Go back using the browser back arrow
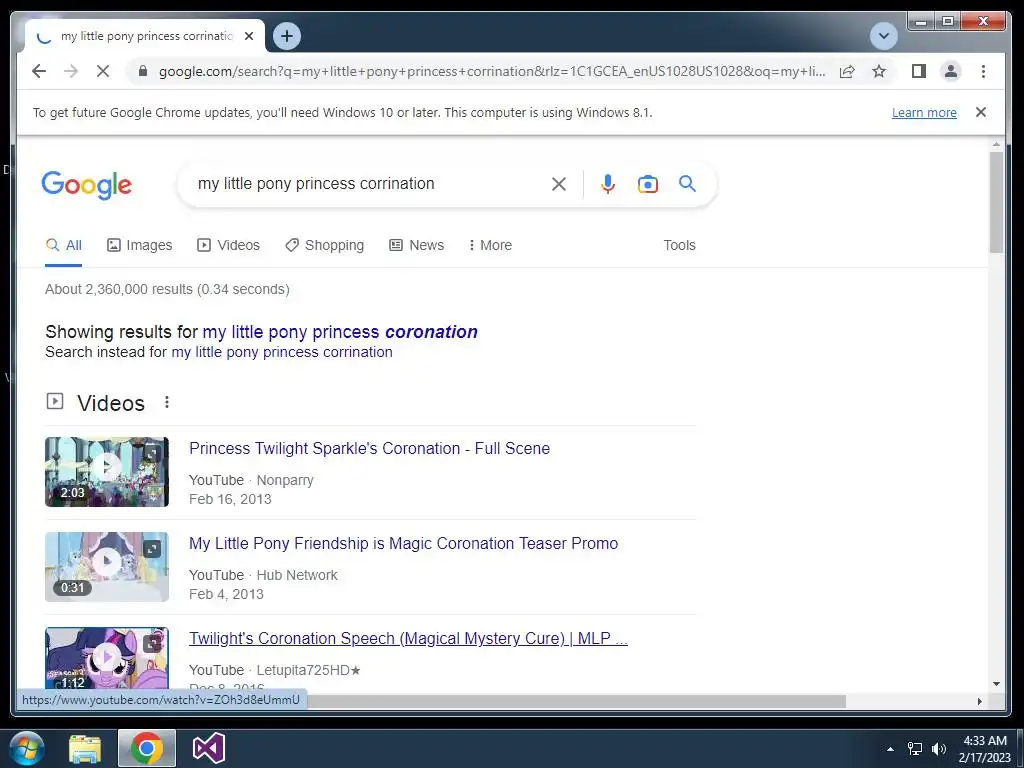This screenshot has width=1024, height=768. (39, 71)
